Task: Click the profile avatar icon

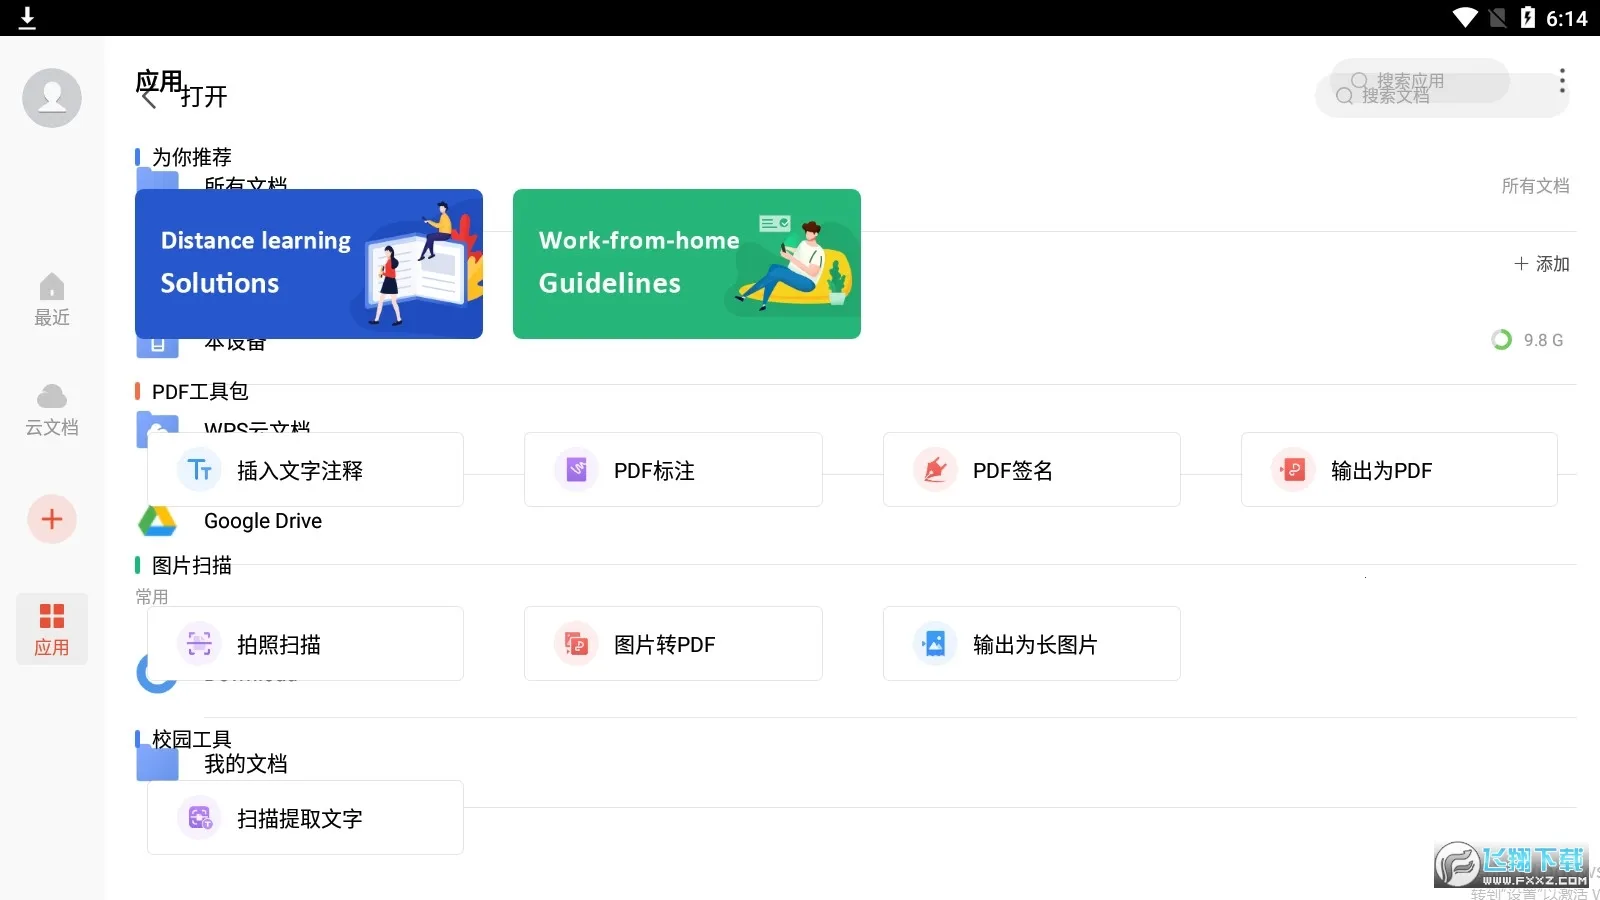Action: coord(52,97)
